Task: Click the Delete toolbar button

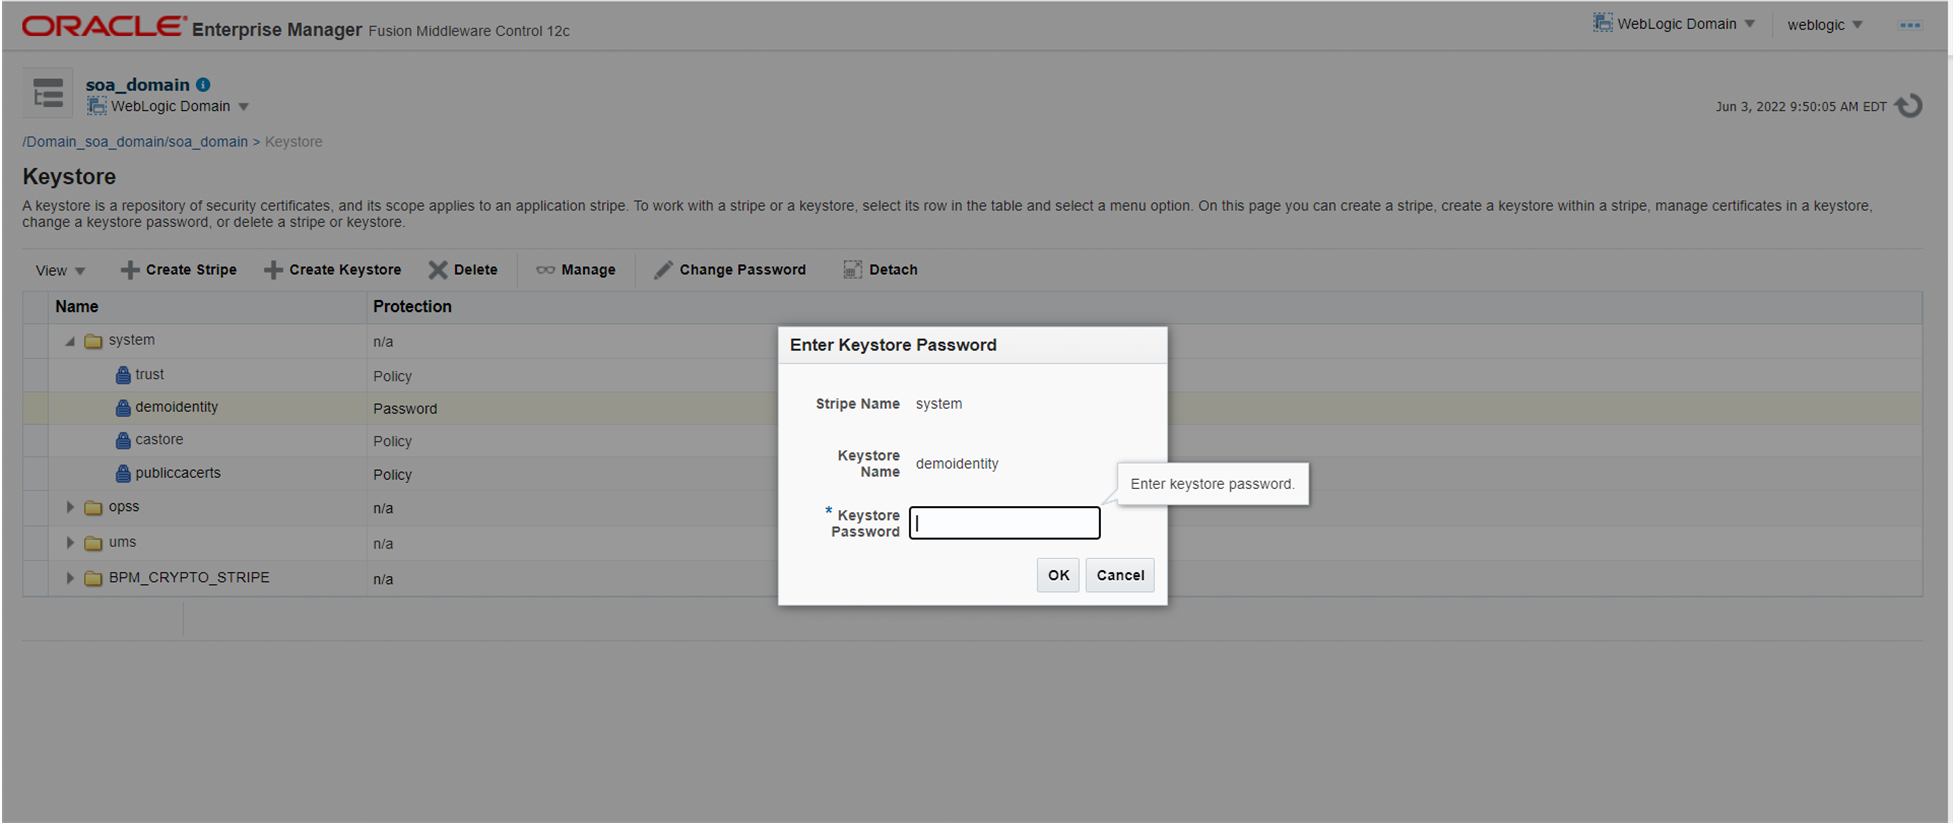Action: click(x=463, y=270)
